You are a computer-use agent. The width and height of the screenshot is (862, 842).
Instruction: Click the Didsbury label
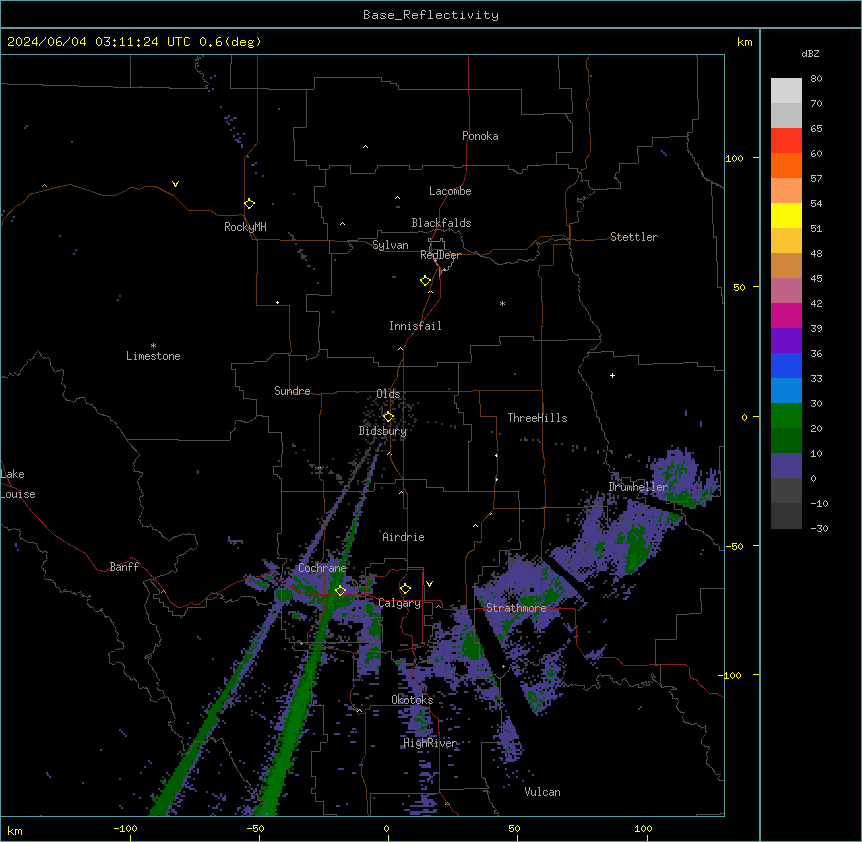(x=383, y=431)
